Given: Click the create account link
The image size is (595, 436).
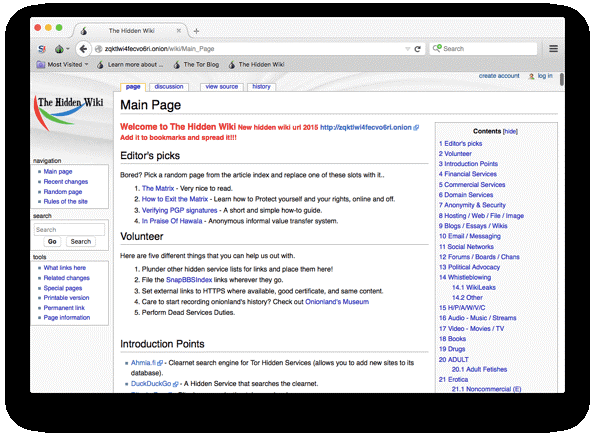Looking at the screenshot, I should pyautogui.click(x=499, y=76).
